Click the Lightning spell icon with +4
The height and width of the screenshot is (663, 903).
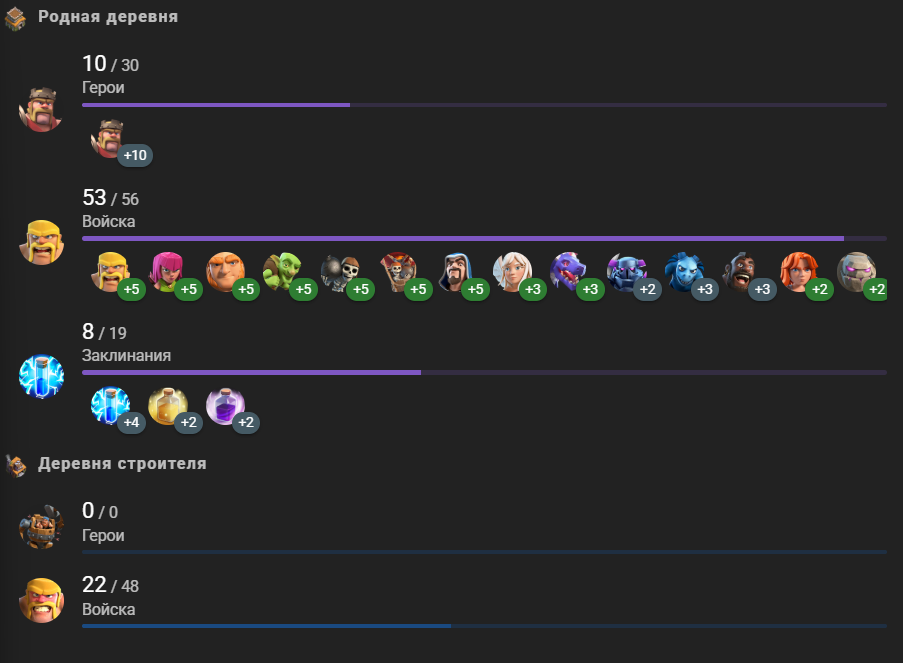111,406
